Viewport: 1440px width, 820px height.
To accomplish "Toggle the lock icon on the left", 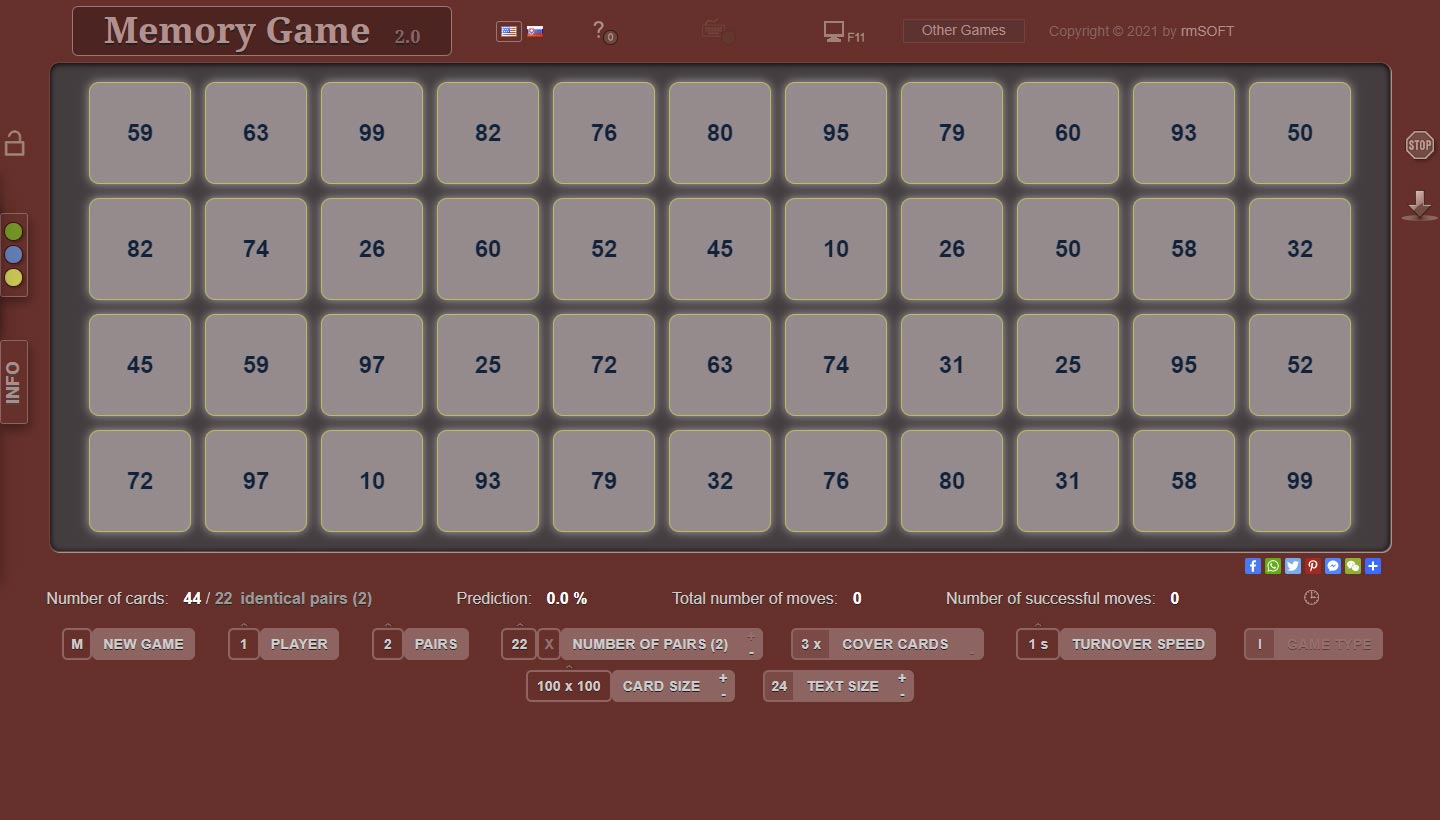I will [x=14, y=143].
